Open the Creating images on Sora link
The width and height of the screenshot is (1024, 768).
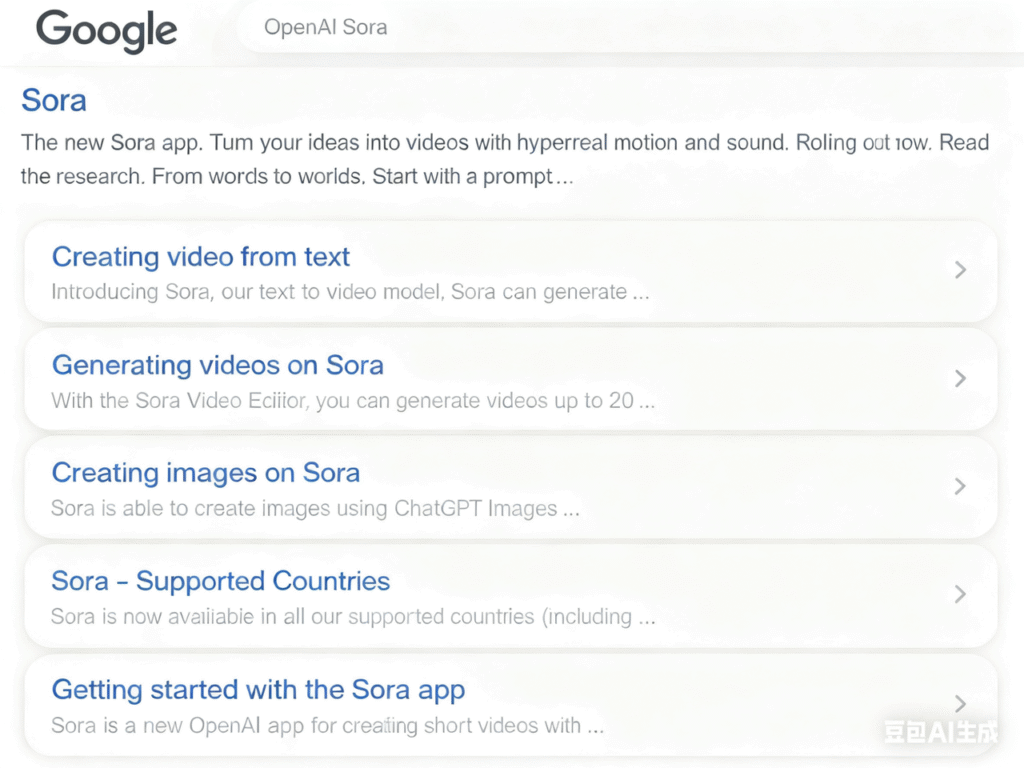coord(205,473)
